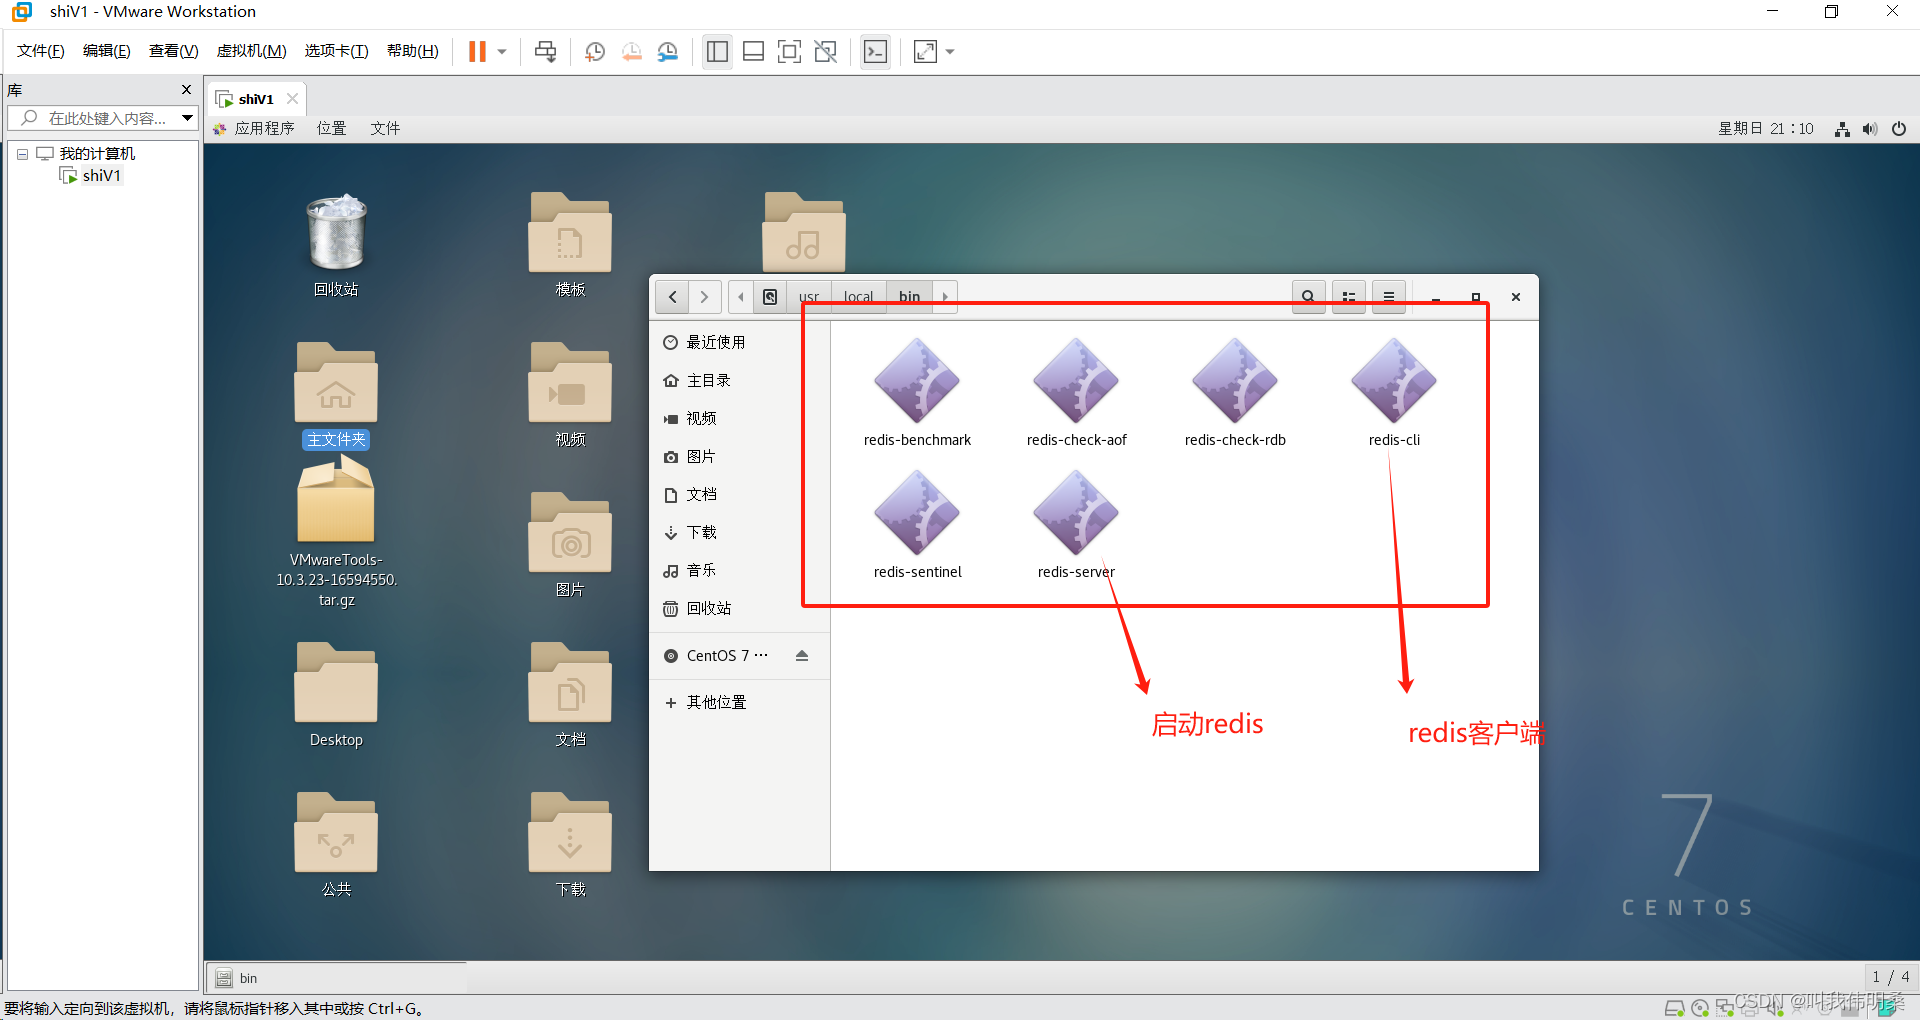This screenshot has width=1920, height=1020.
Task: Select the redis-check-rdb file icon
Action: pos(1235,382)
